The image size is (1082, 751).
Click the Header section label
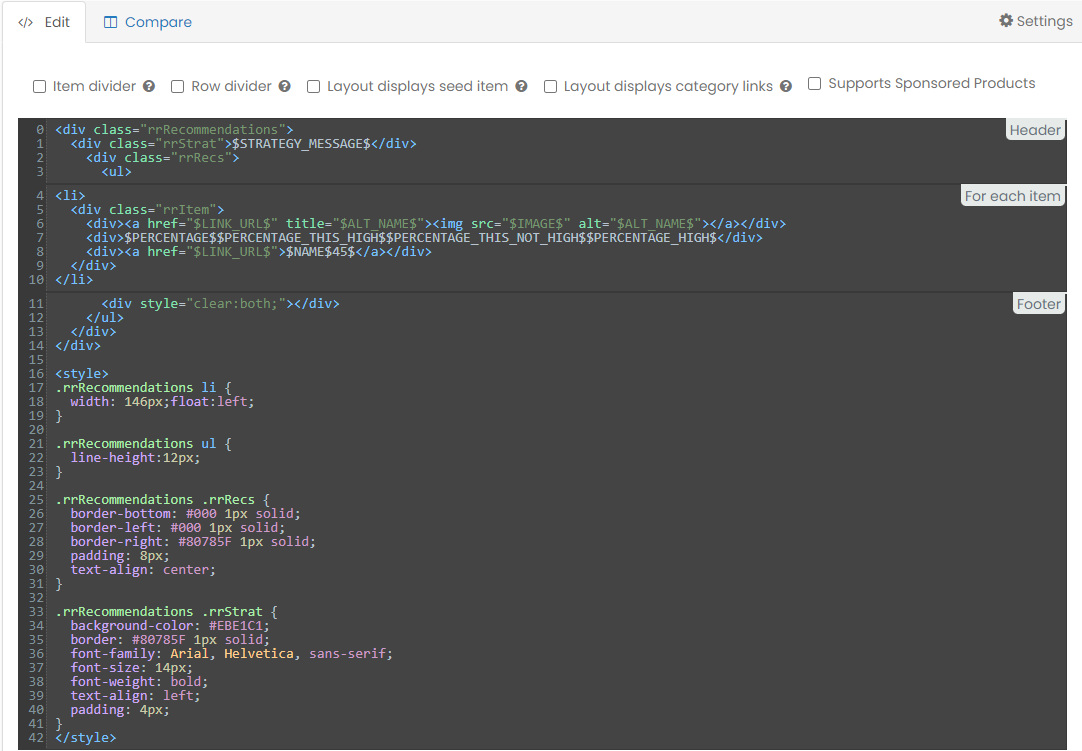(1034, 130)
